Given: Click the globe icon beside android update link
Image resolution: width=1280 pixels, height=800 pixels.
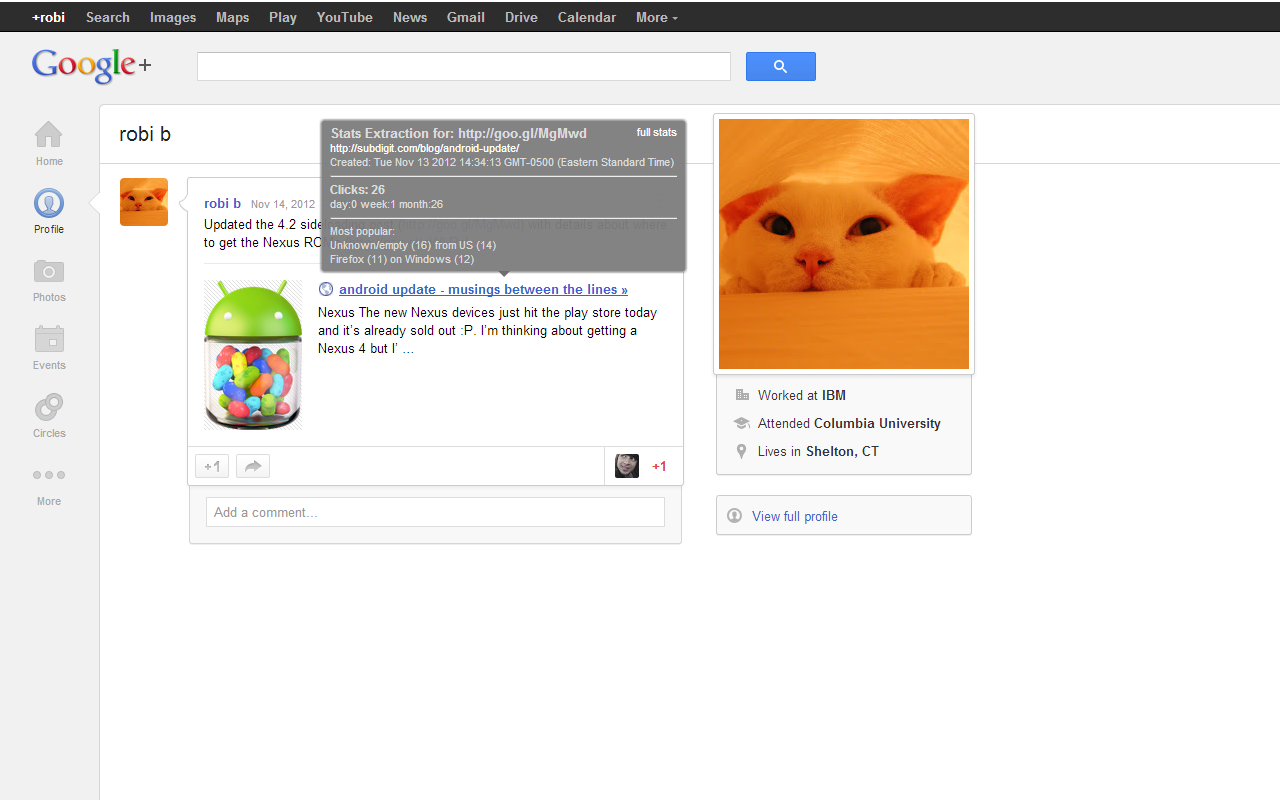Looking at the screenshot, I should (326, 289).
